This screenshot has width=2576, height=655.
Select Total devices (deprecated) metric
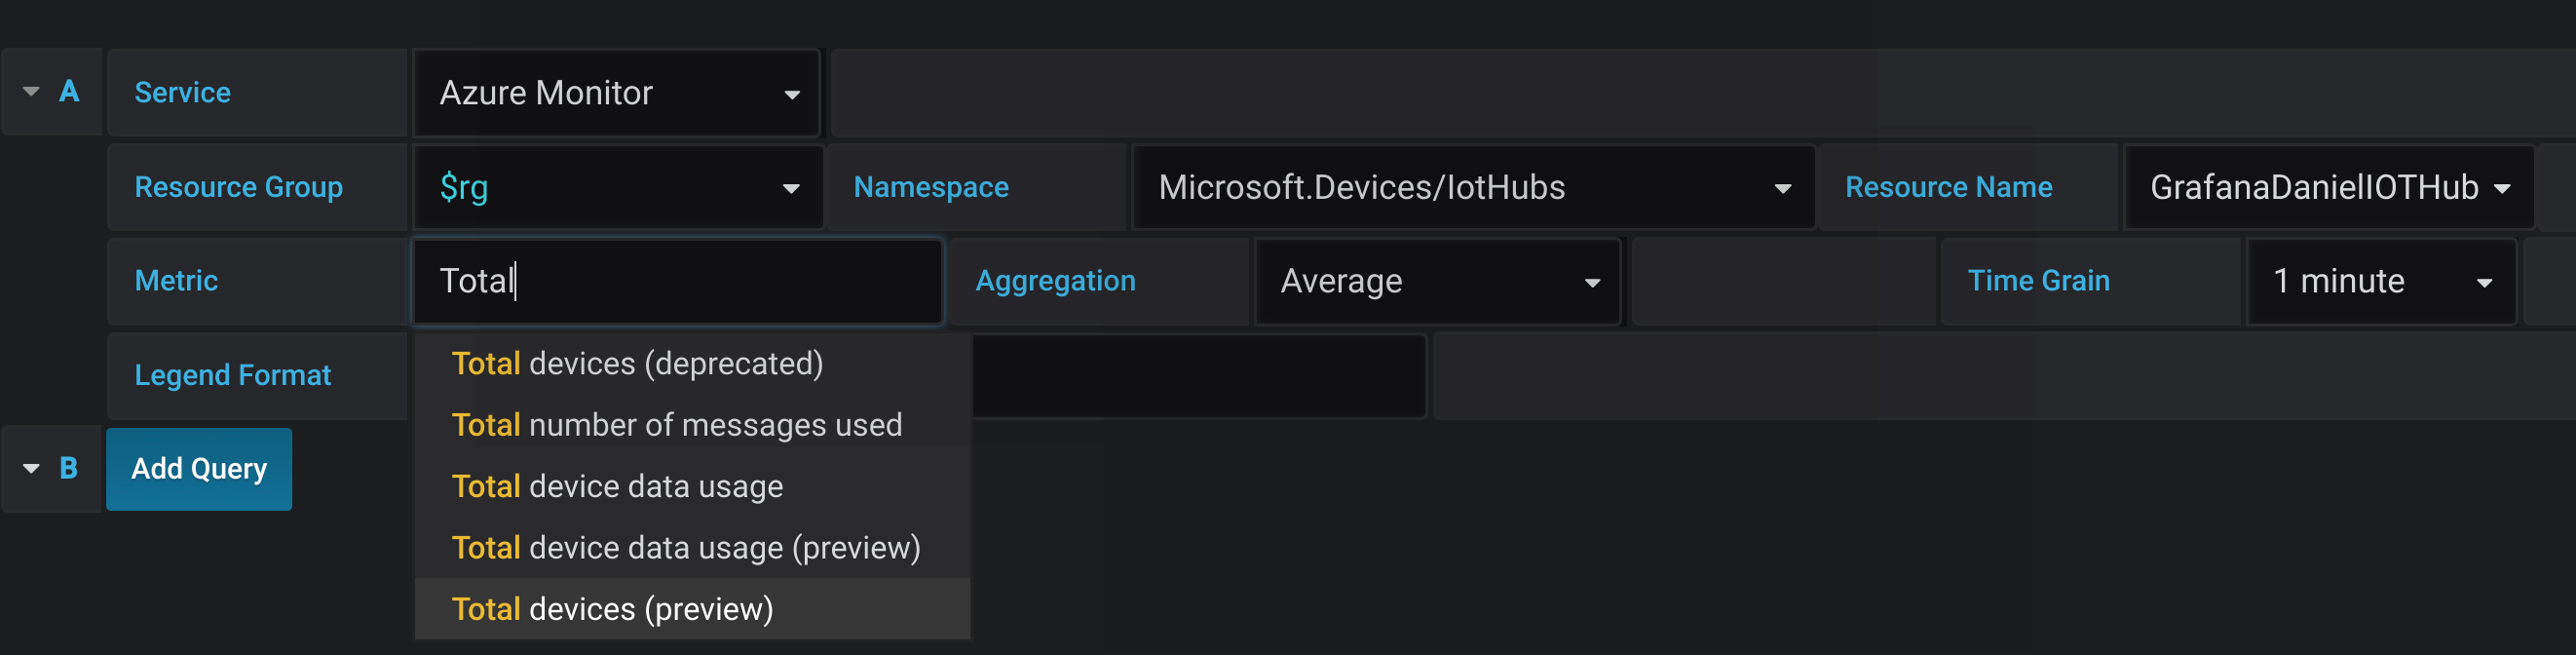[692, 364]
